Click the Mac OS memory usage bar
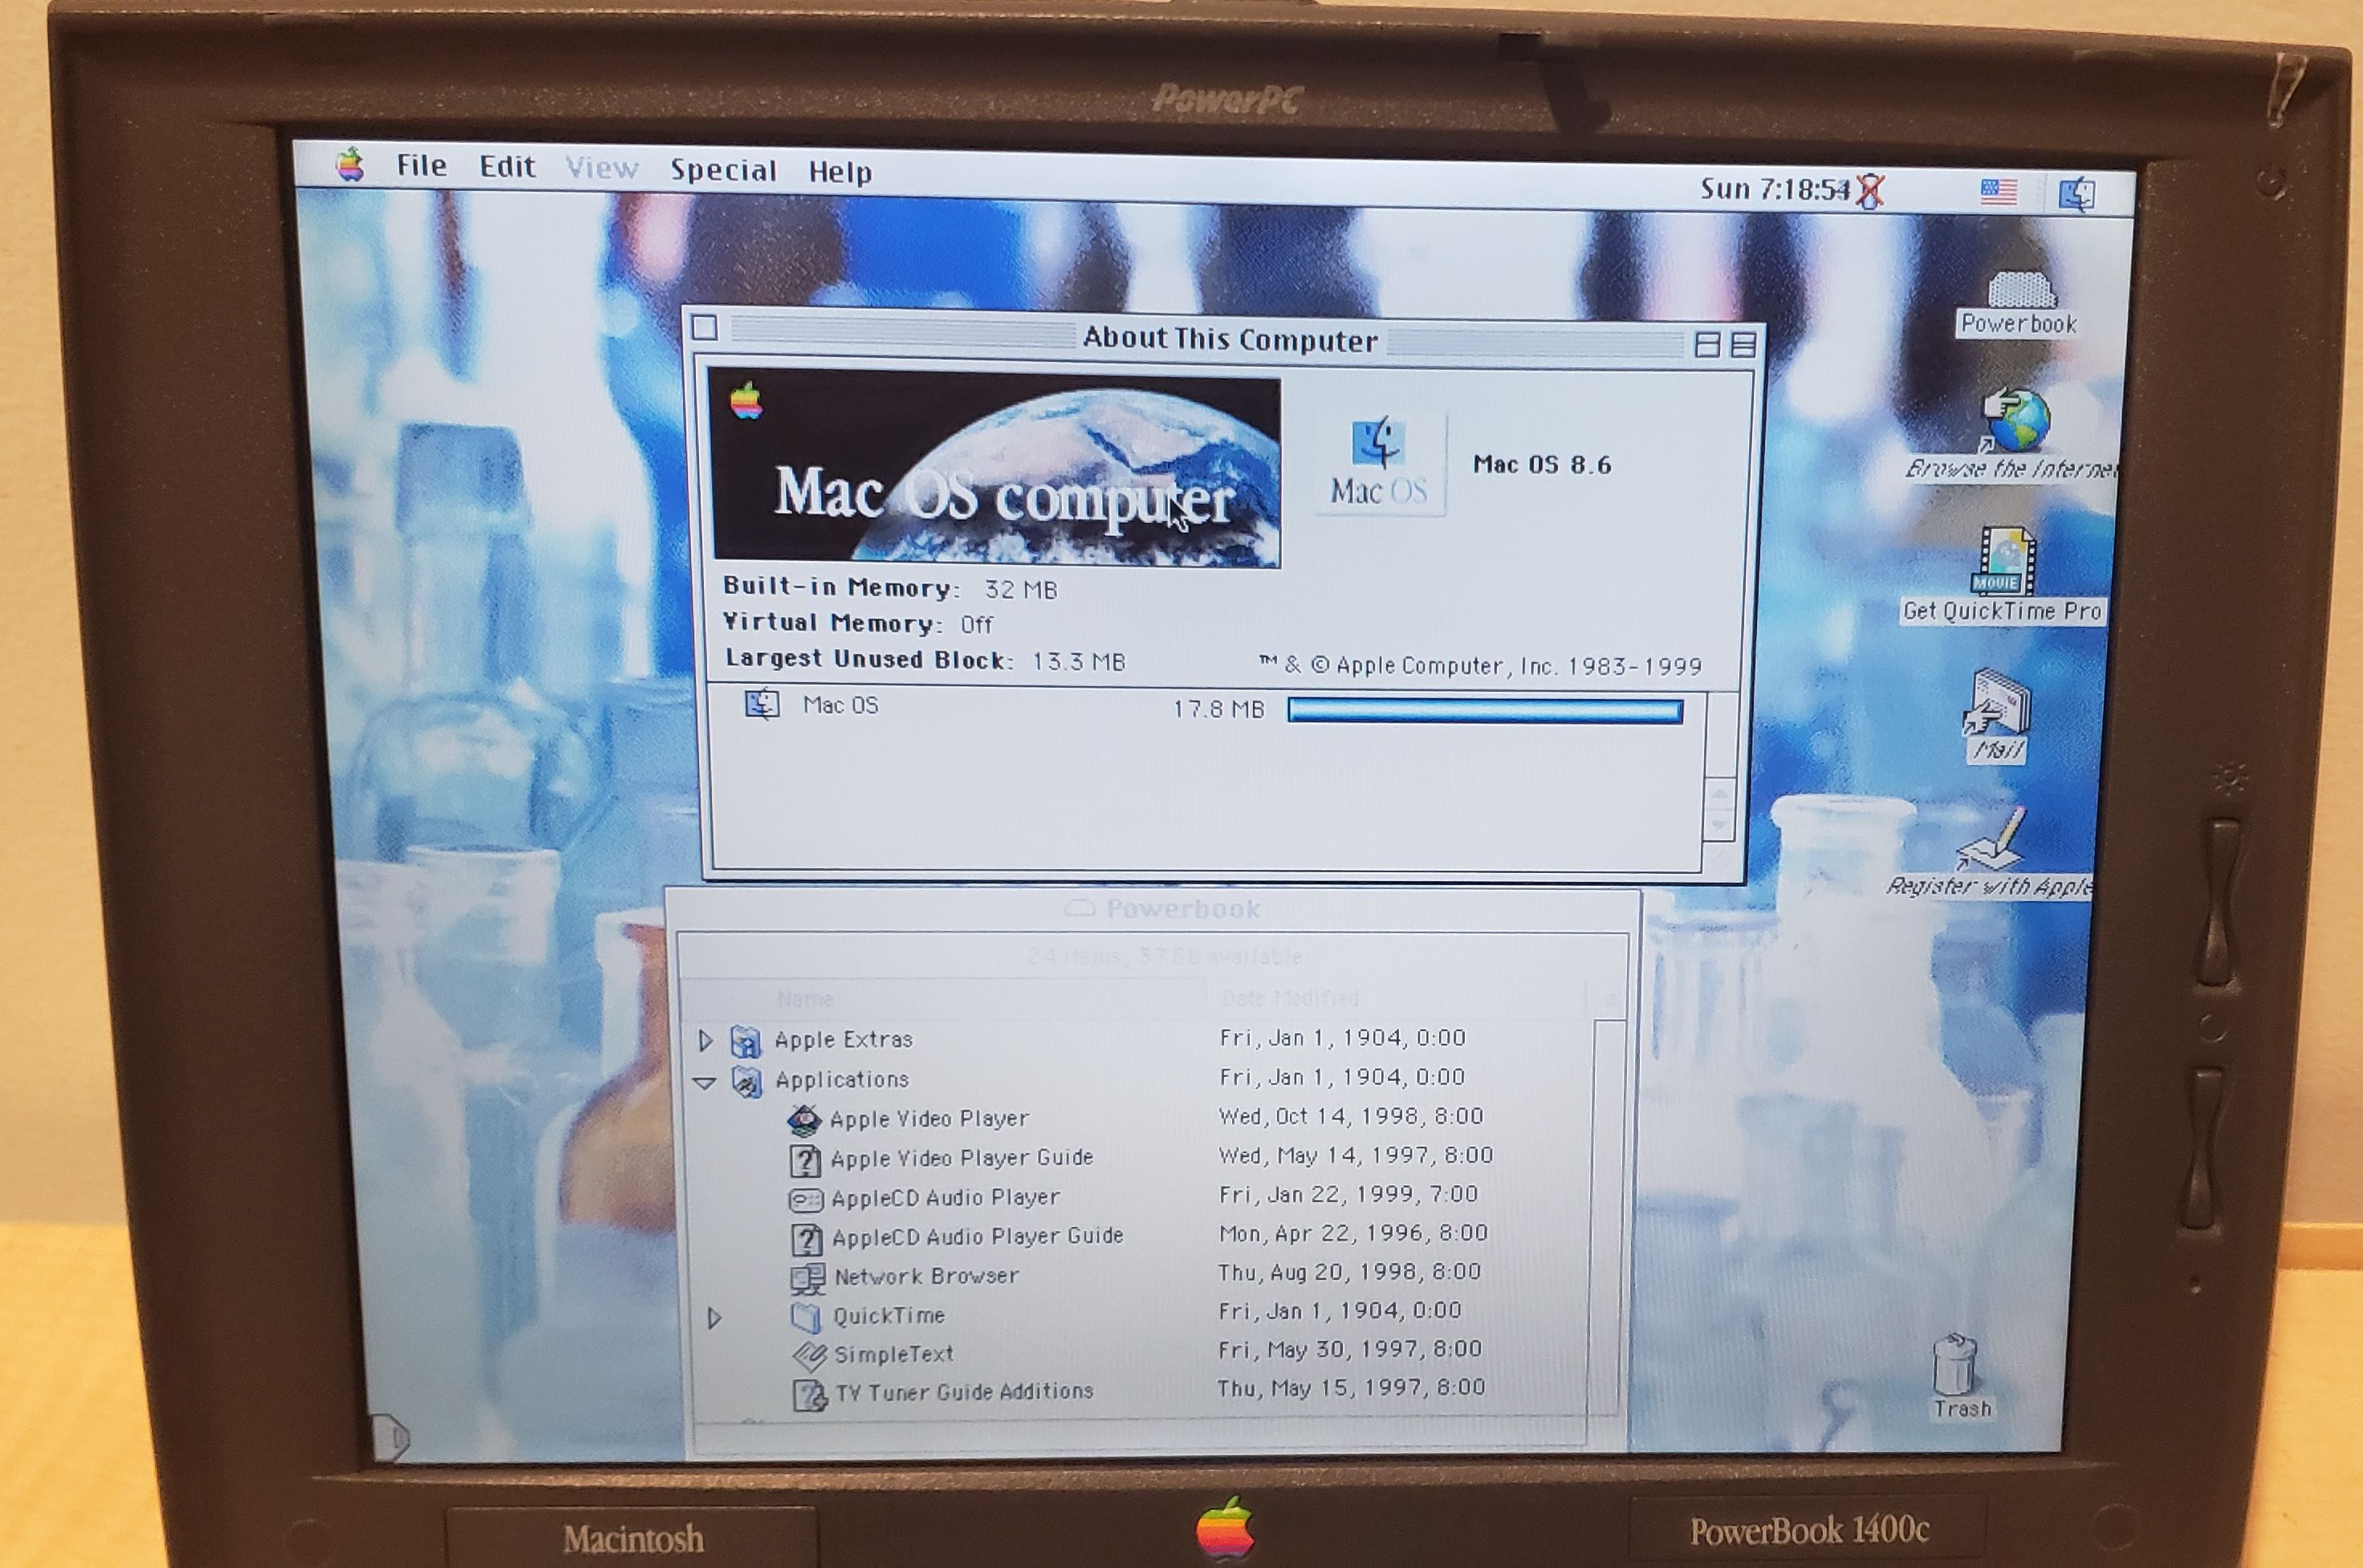The height and width of the screenshot is (1568, 2363). click(x=1485, y=711)
